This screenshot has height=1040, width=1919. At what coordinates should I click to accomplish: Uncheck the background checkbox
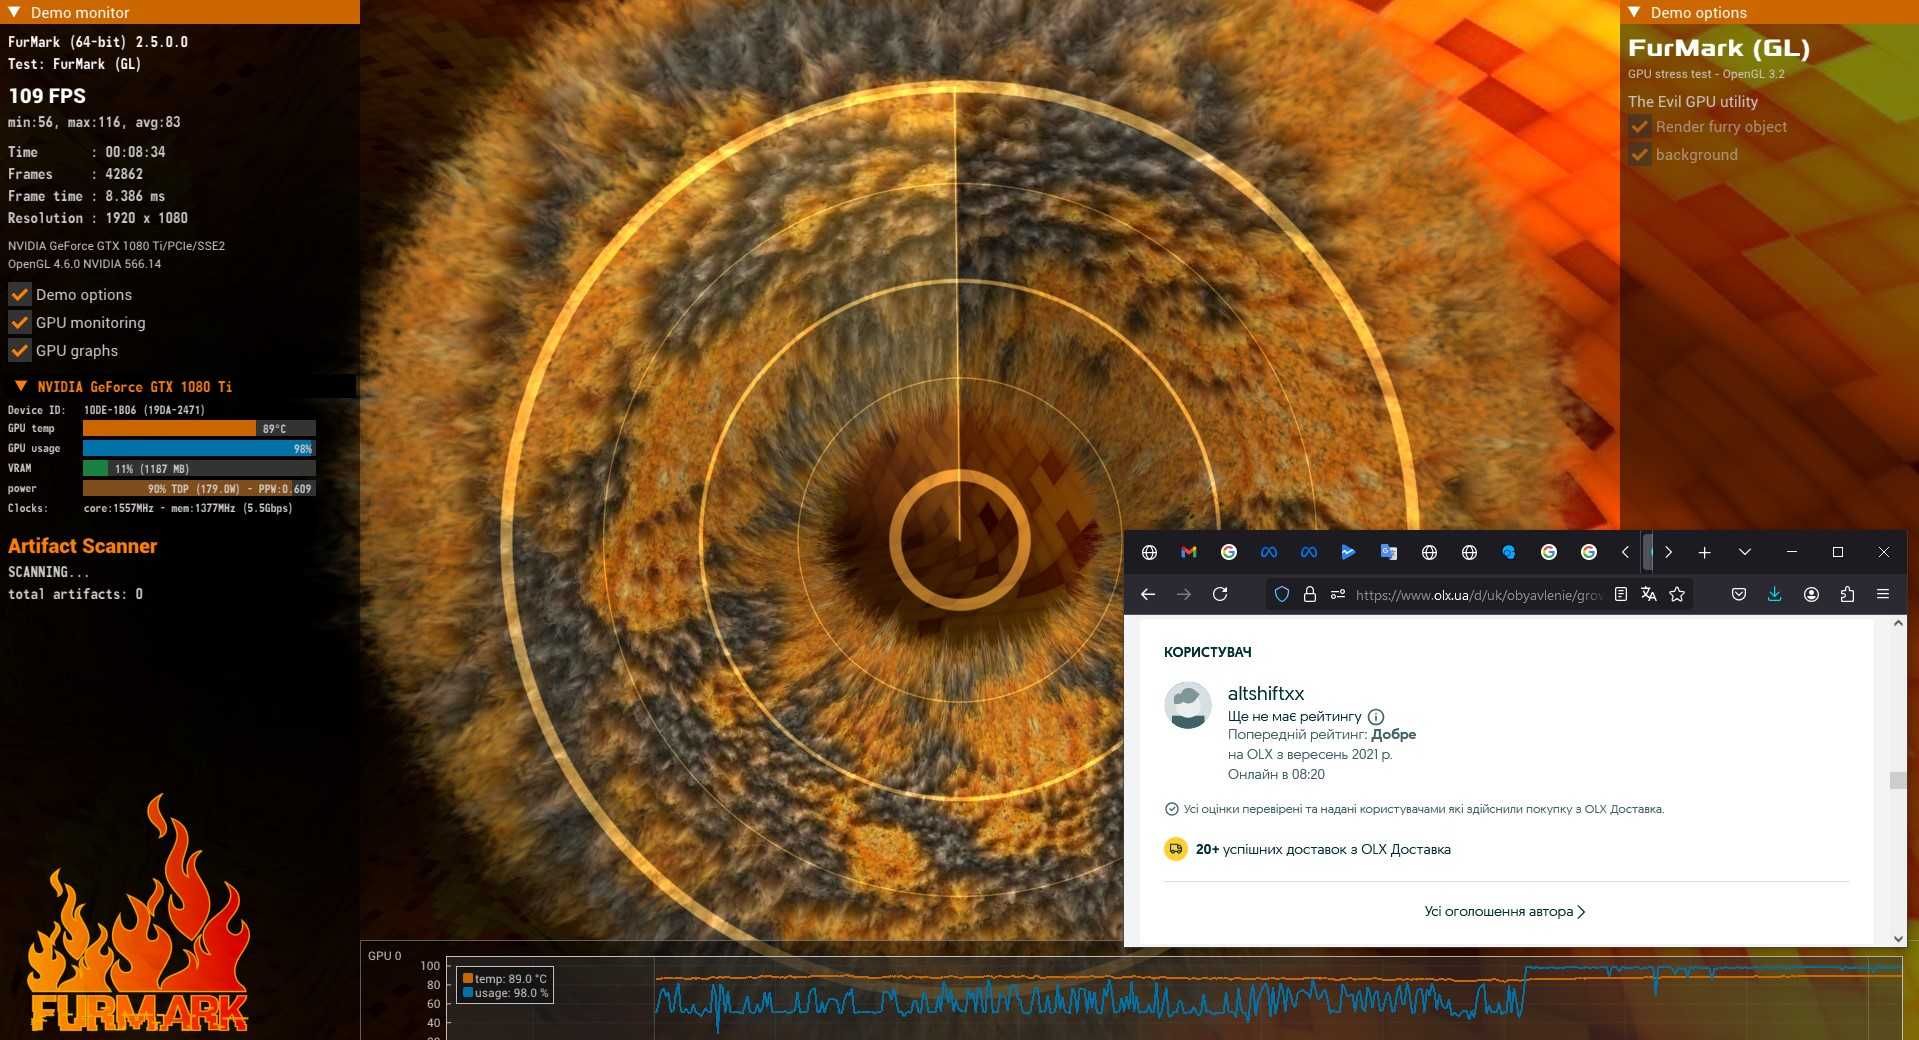click(x=1639, y=154)
